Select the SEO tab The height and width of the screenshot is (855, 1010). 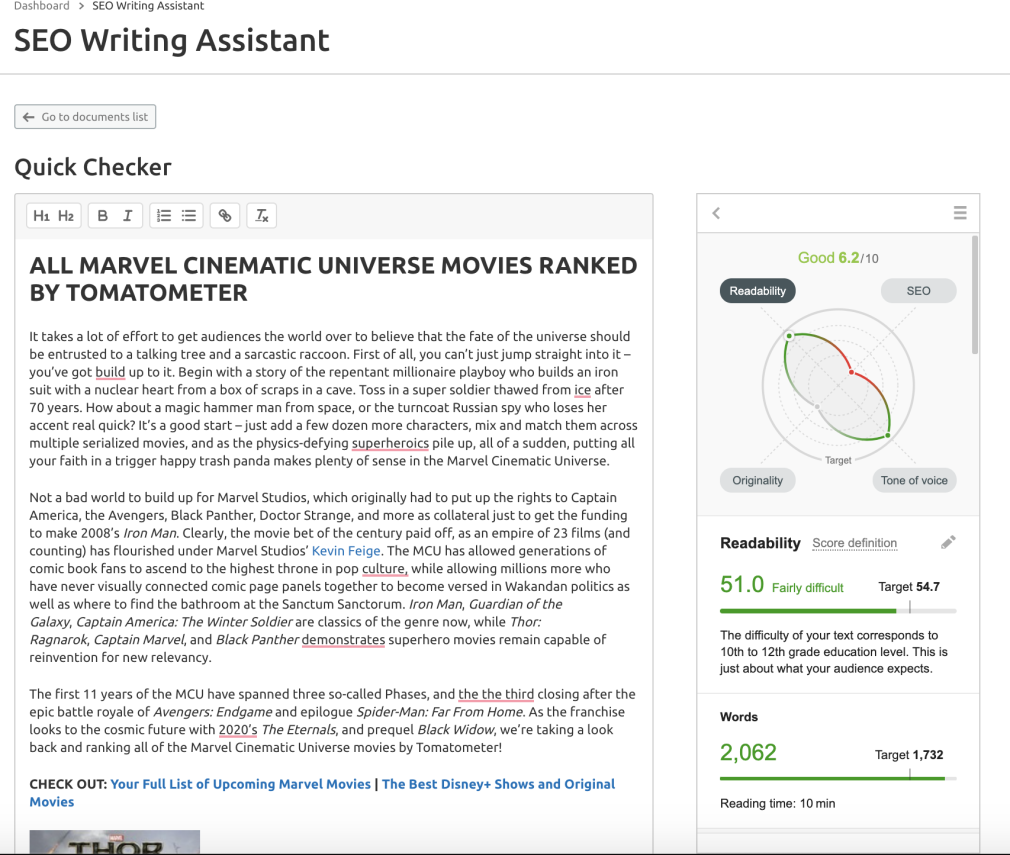[x=919, y=291]
